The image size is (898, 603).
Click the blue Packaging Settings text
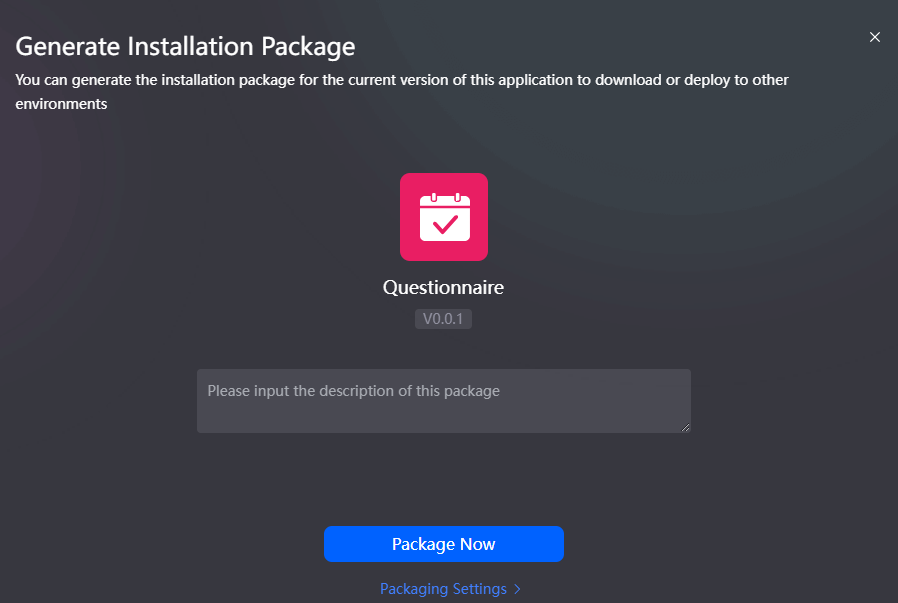443,589
